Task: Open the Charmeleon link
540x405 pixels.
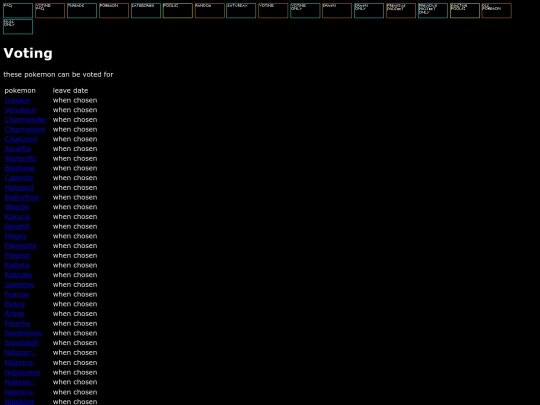Action: [x=25, y=129]
